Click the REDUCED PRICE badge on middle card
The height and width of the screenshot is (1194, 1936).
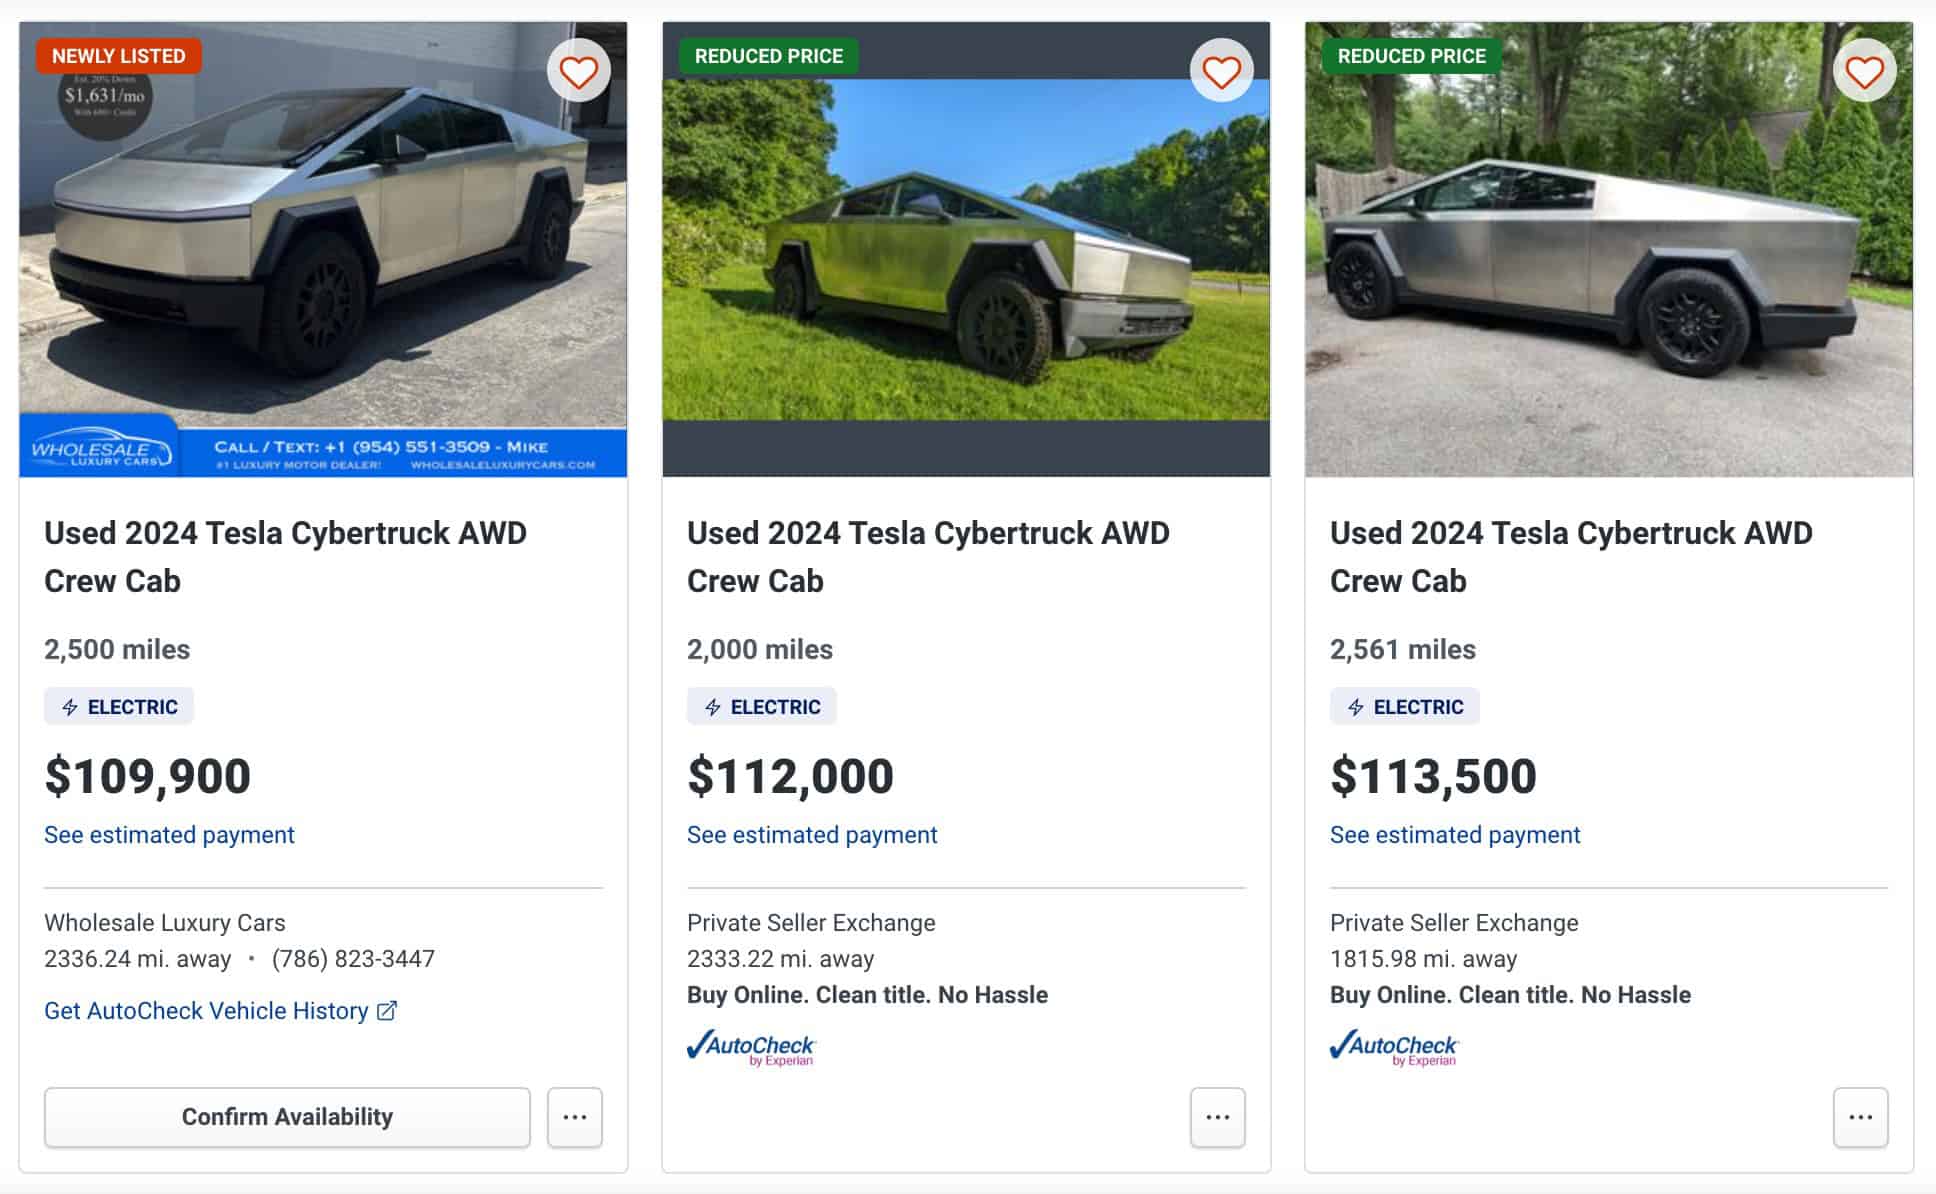point(767,56)
